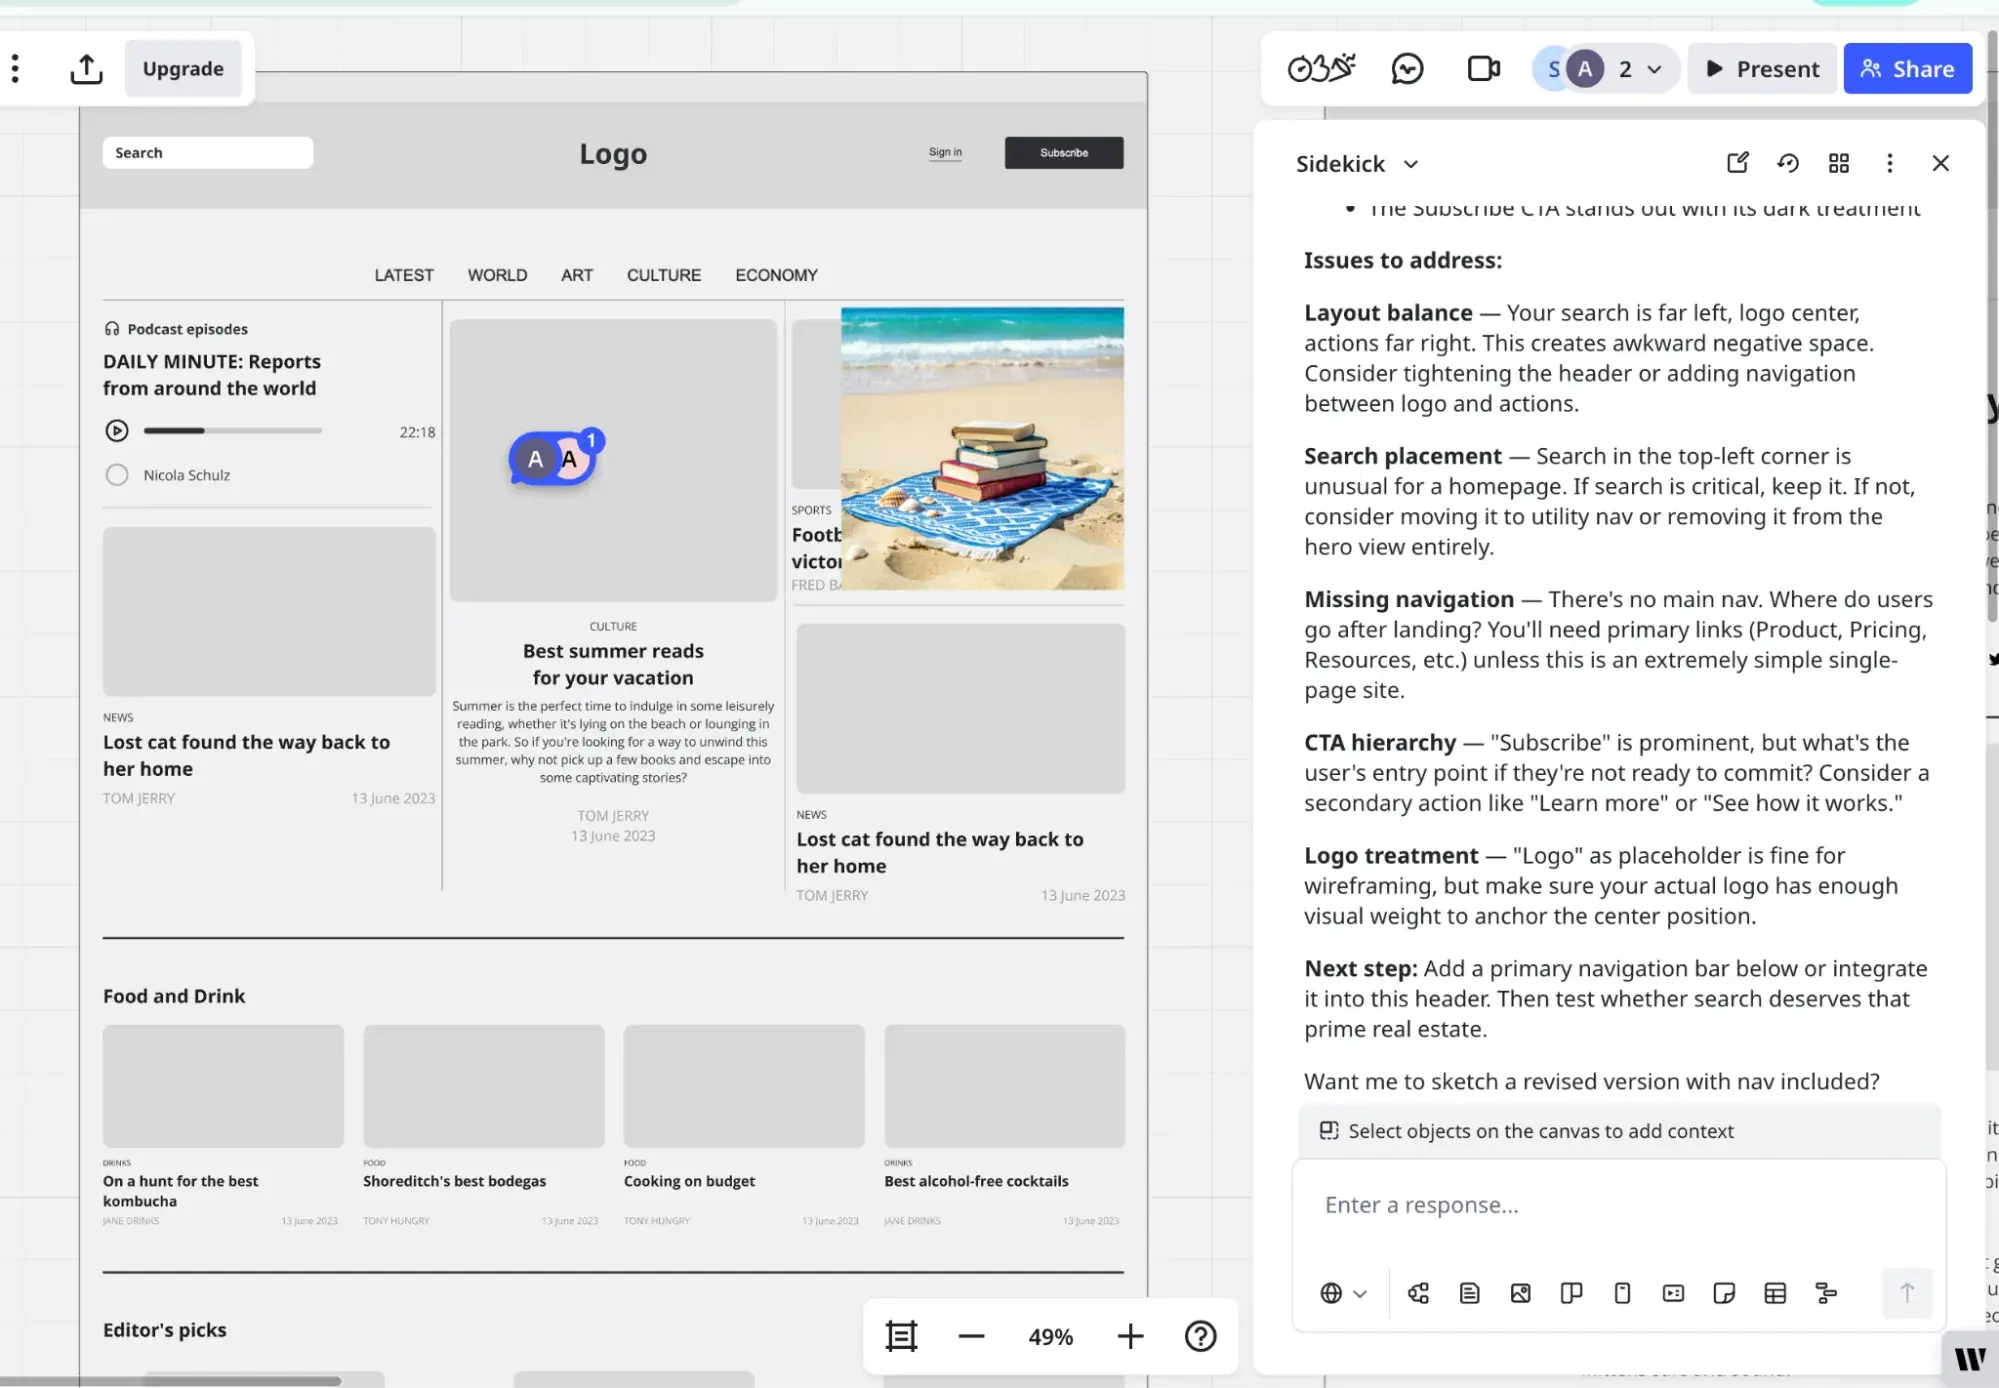Insert a sticky note from the composer toolbar
Viewport: 1999px width, 1388px height.
click(x=1725, y=1293)
